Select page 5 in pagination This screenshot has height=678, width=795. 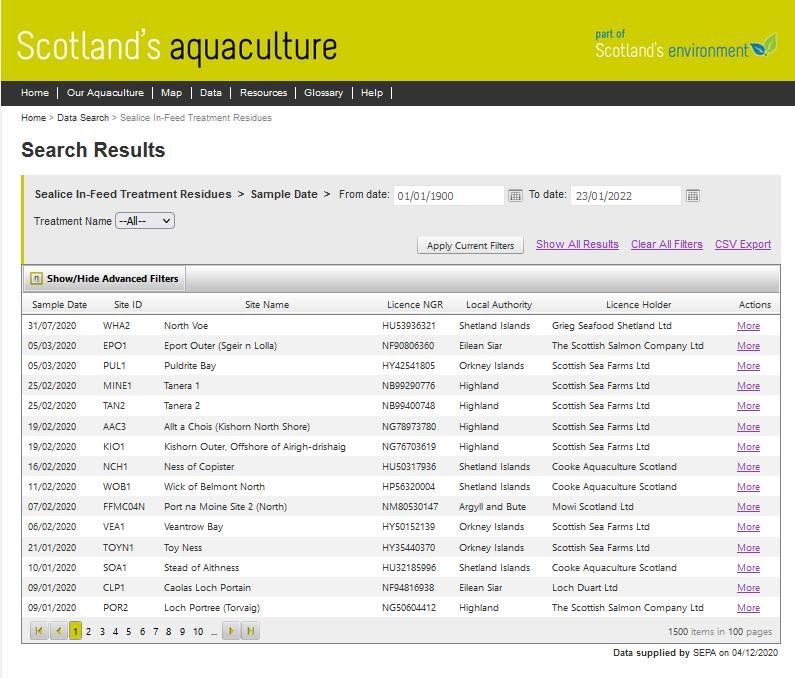click(x=128, y=632)
